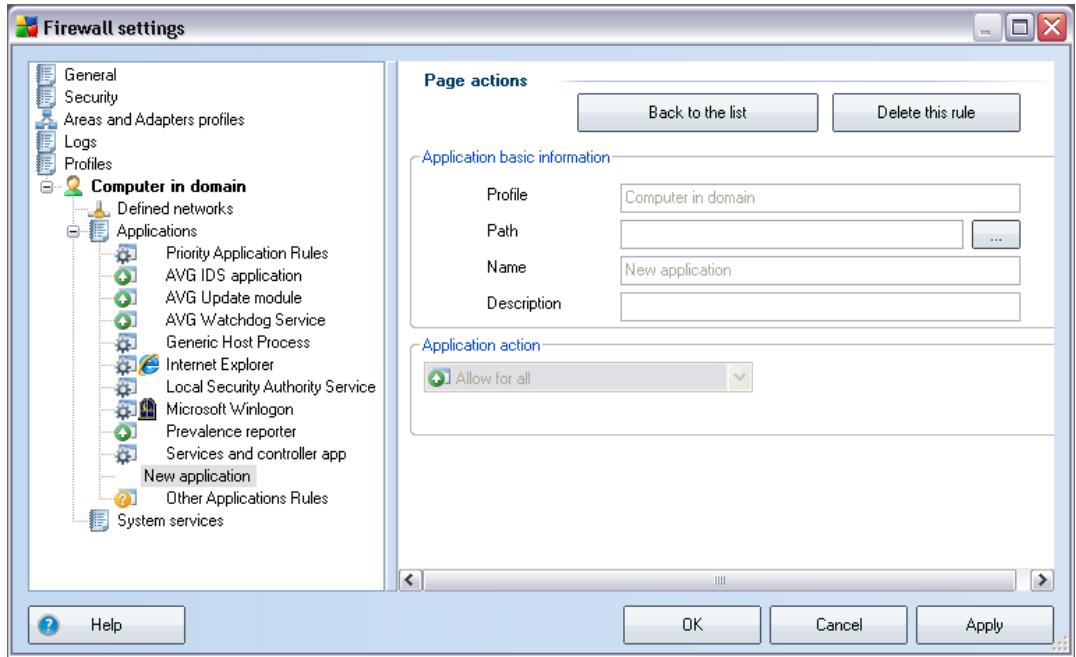Click the Profile field showing Computer in domain

(820, 198)
